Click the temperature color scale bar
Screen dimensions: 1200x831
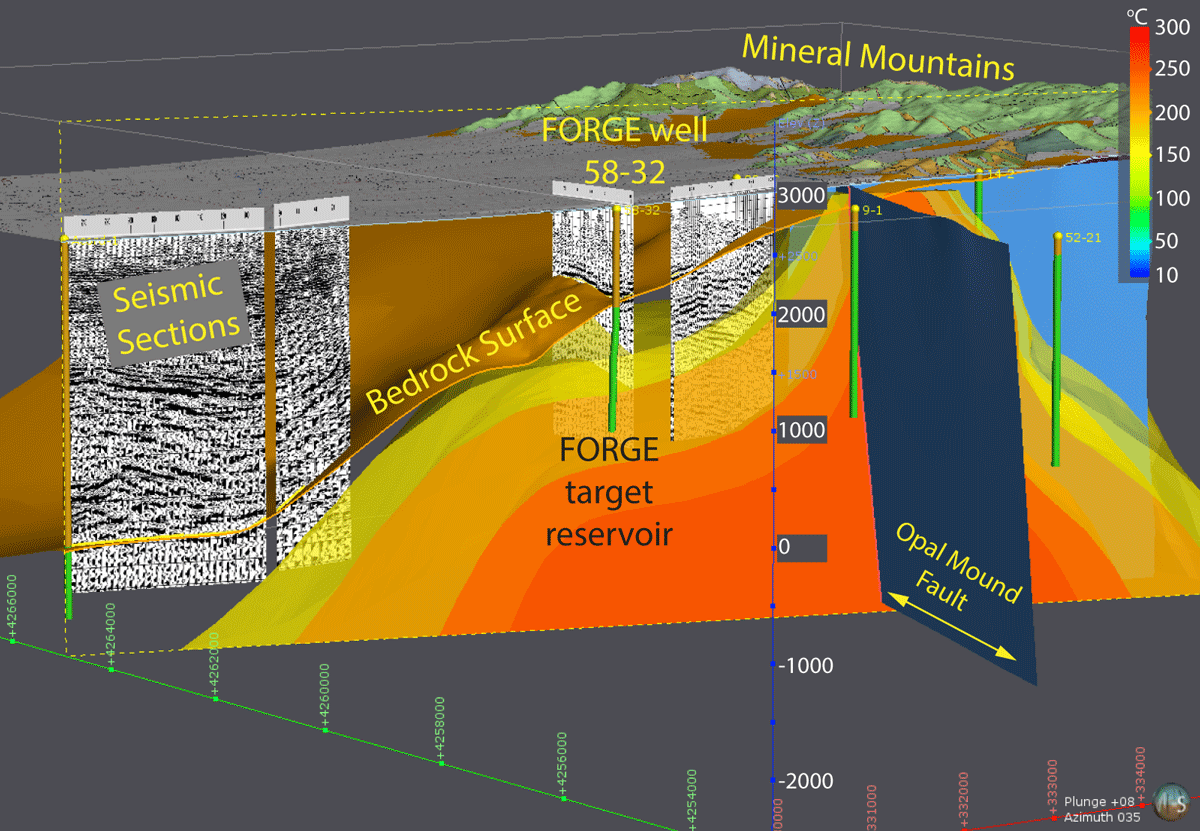pos(1138,152)
